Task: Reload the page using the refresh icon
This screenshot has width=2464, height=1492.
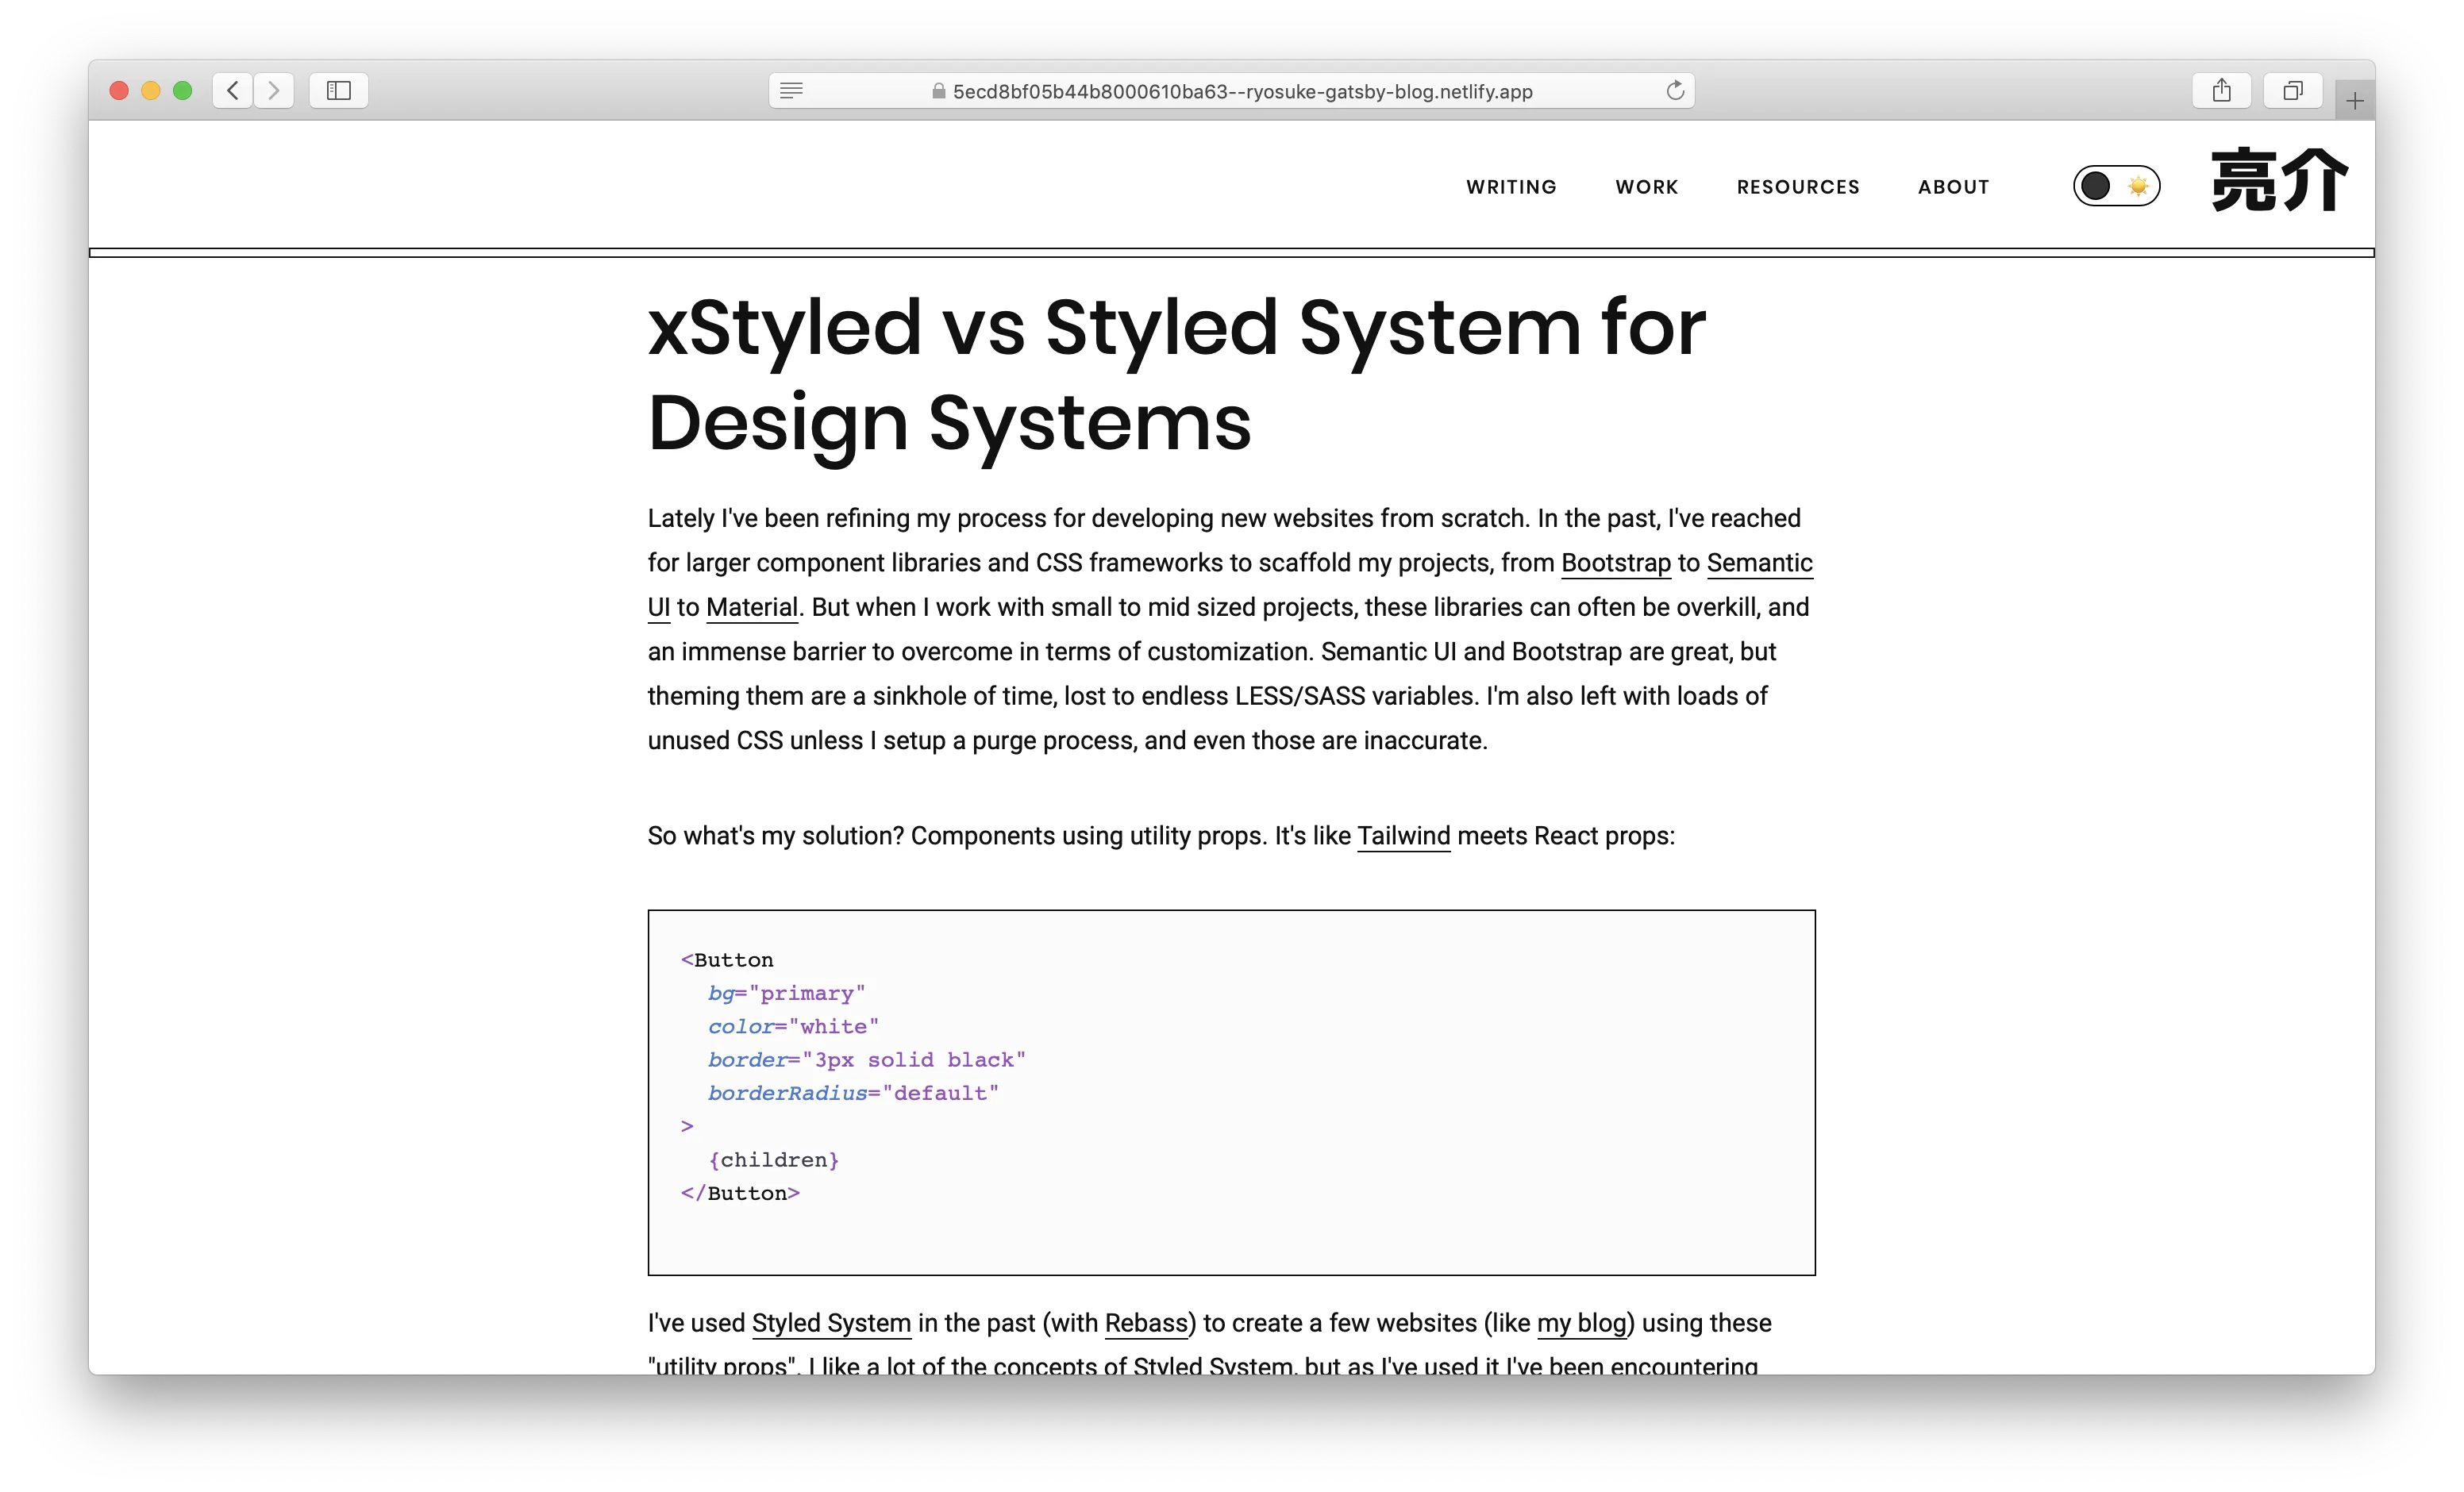Action: (x=1676, y=90)
